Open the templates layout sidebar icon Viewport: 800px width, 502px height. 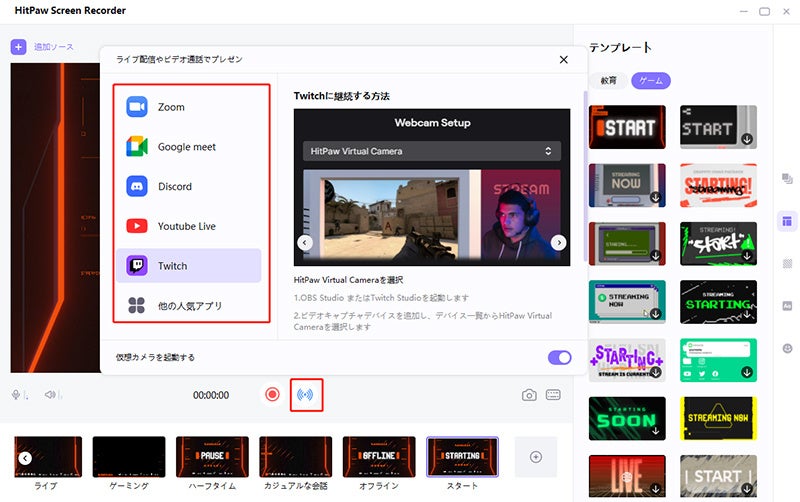(x=787, y=221)
